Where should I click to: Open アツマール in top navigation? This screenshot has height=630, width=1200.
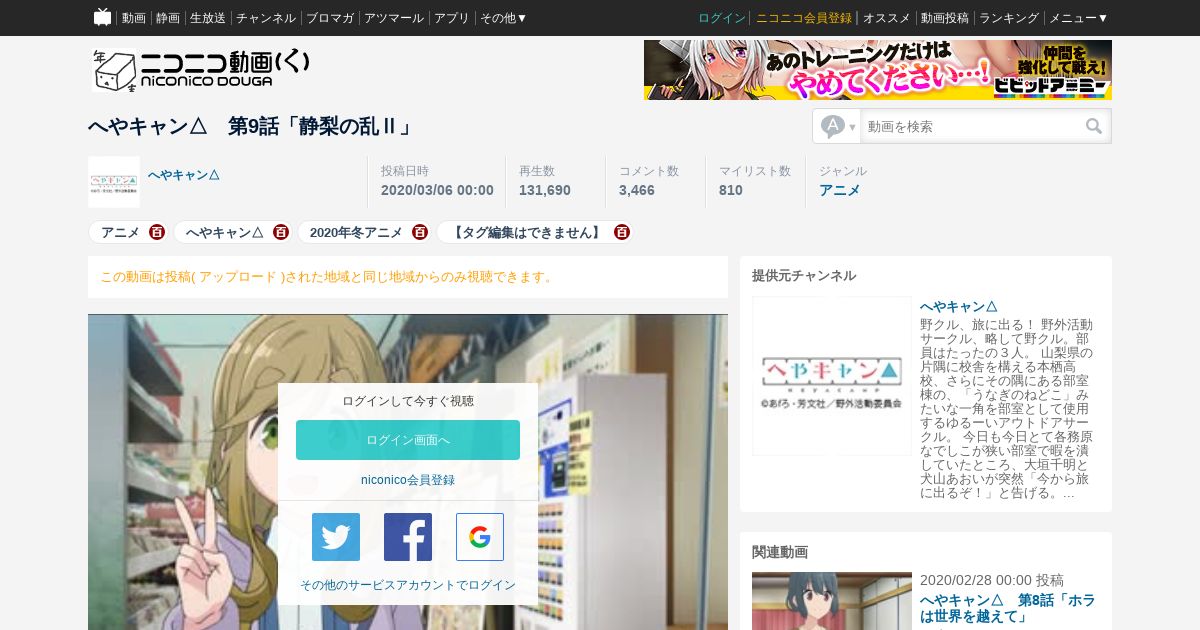(394, 18)
